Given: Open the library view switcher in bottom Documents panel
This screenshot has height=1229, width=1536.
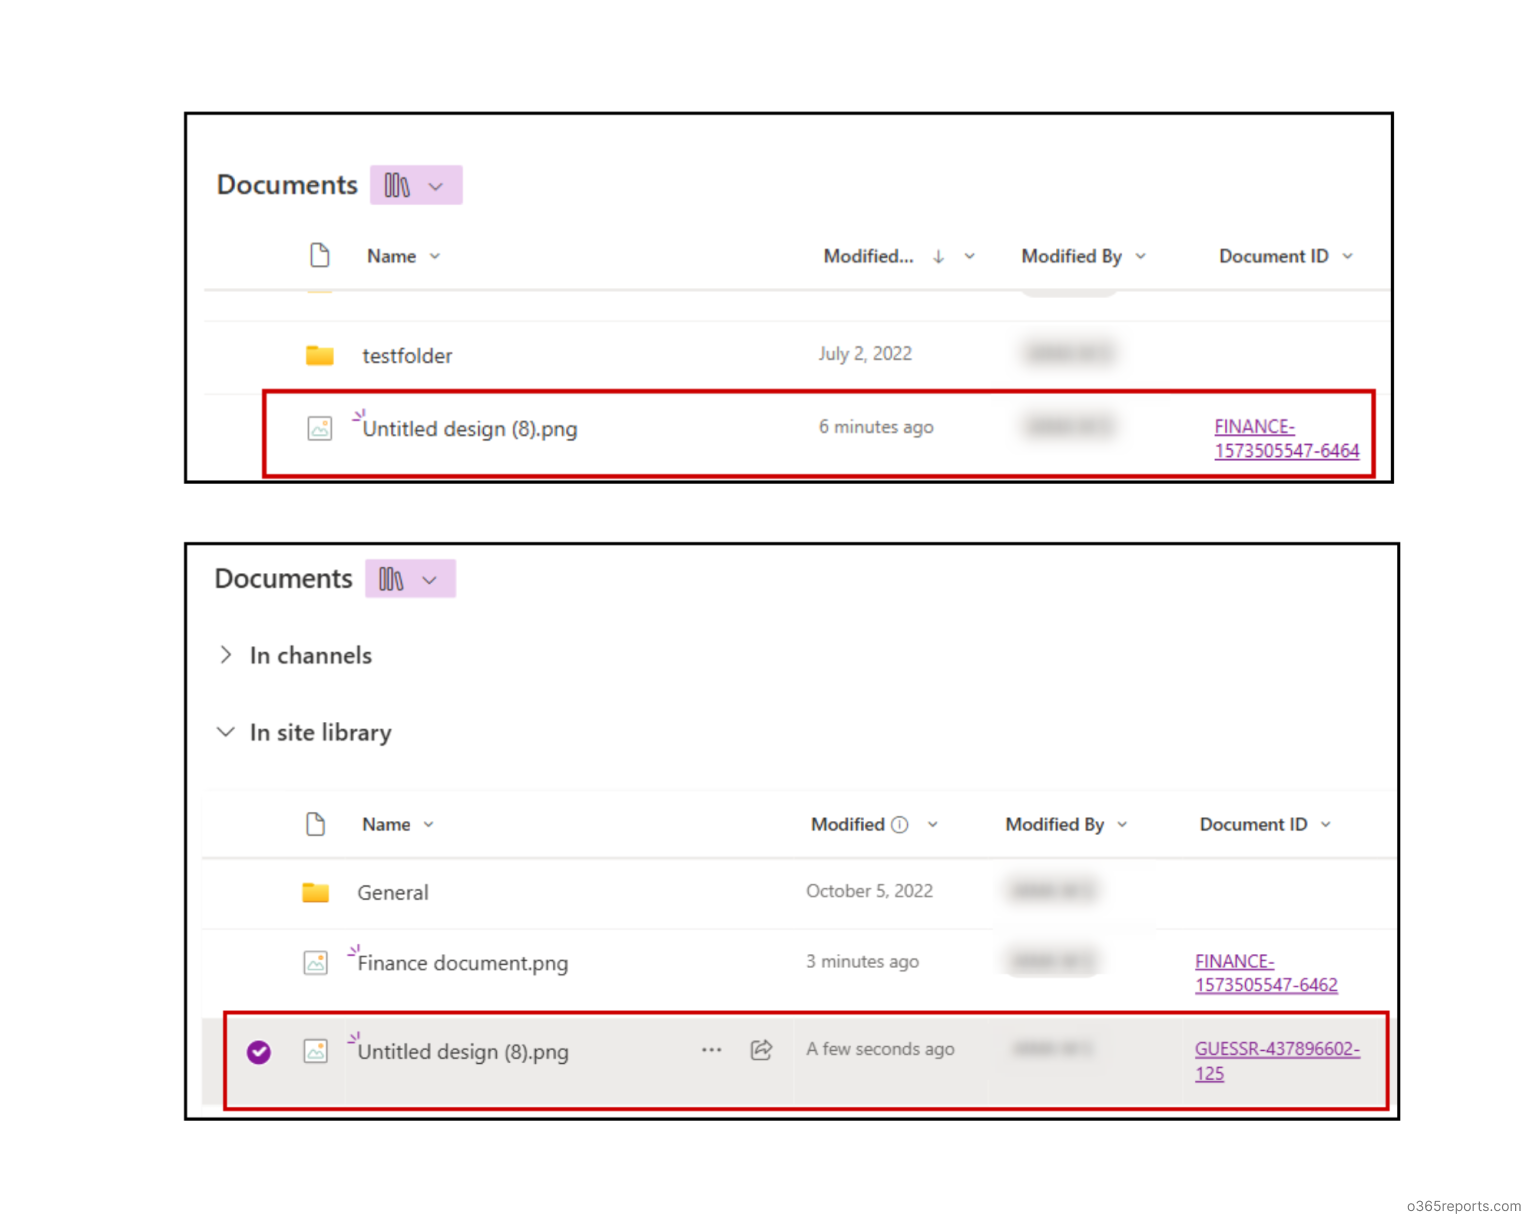Looking at the screenshot, I should pyautogui.click(x=410, y=579).
